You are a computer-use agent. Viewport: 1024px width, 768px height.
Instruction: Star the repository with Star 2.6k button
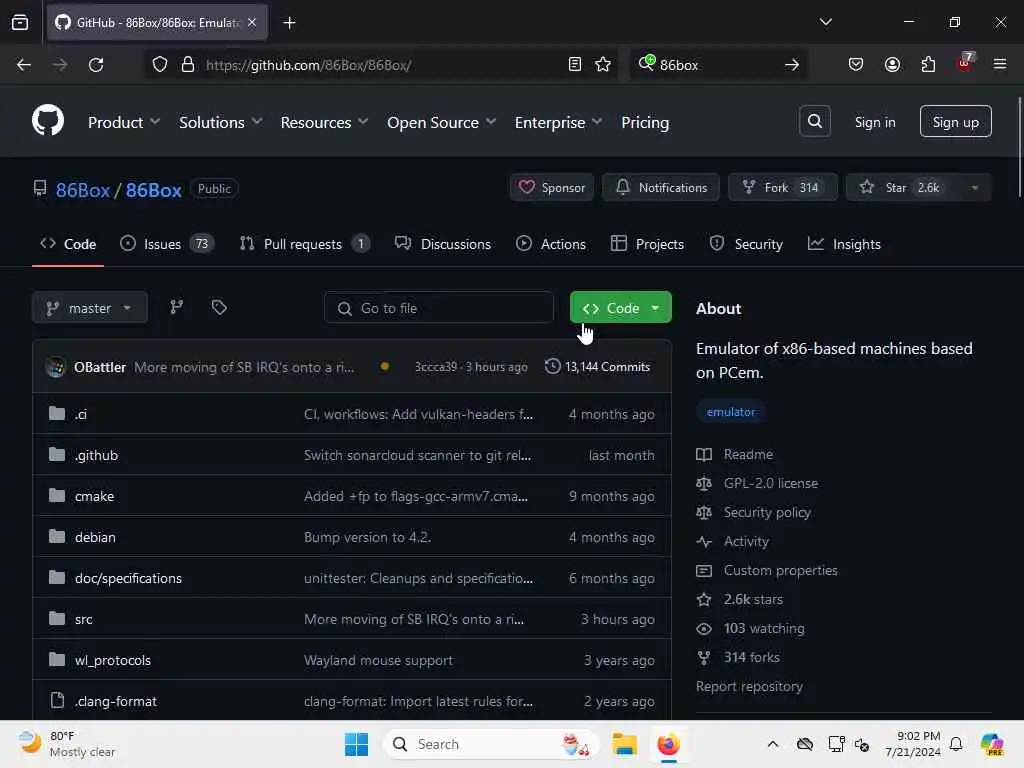(903, 188)
